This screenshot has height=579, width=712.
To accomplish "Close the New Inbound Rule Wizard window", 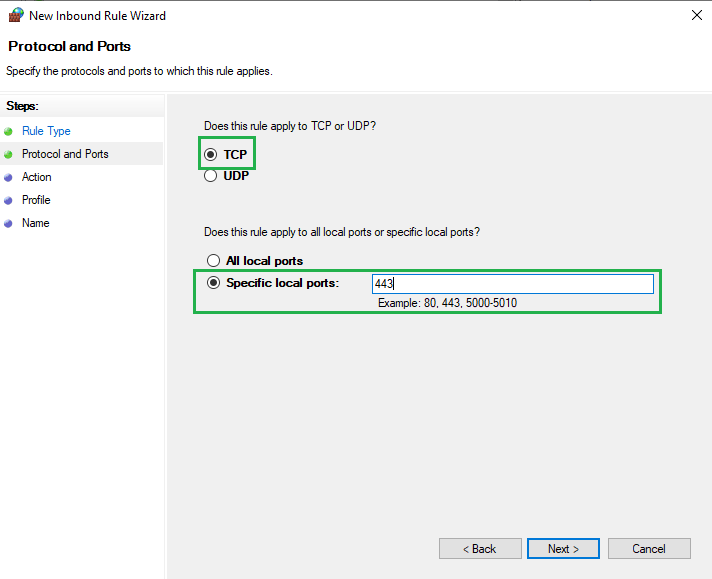I will (x=697, y=15).
